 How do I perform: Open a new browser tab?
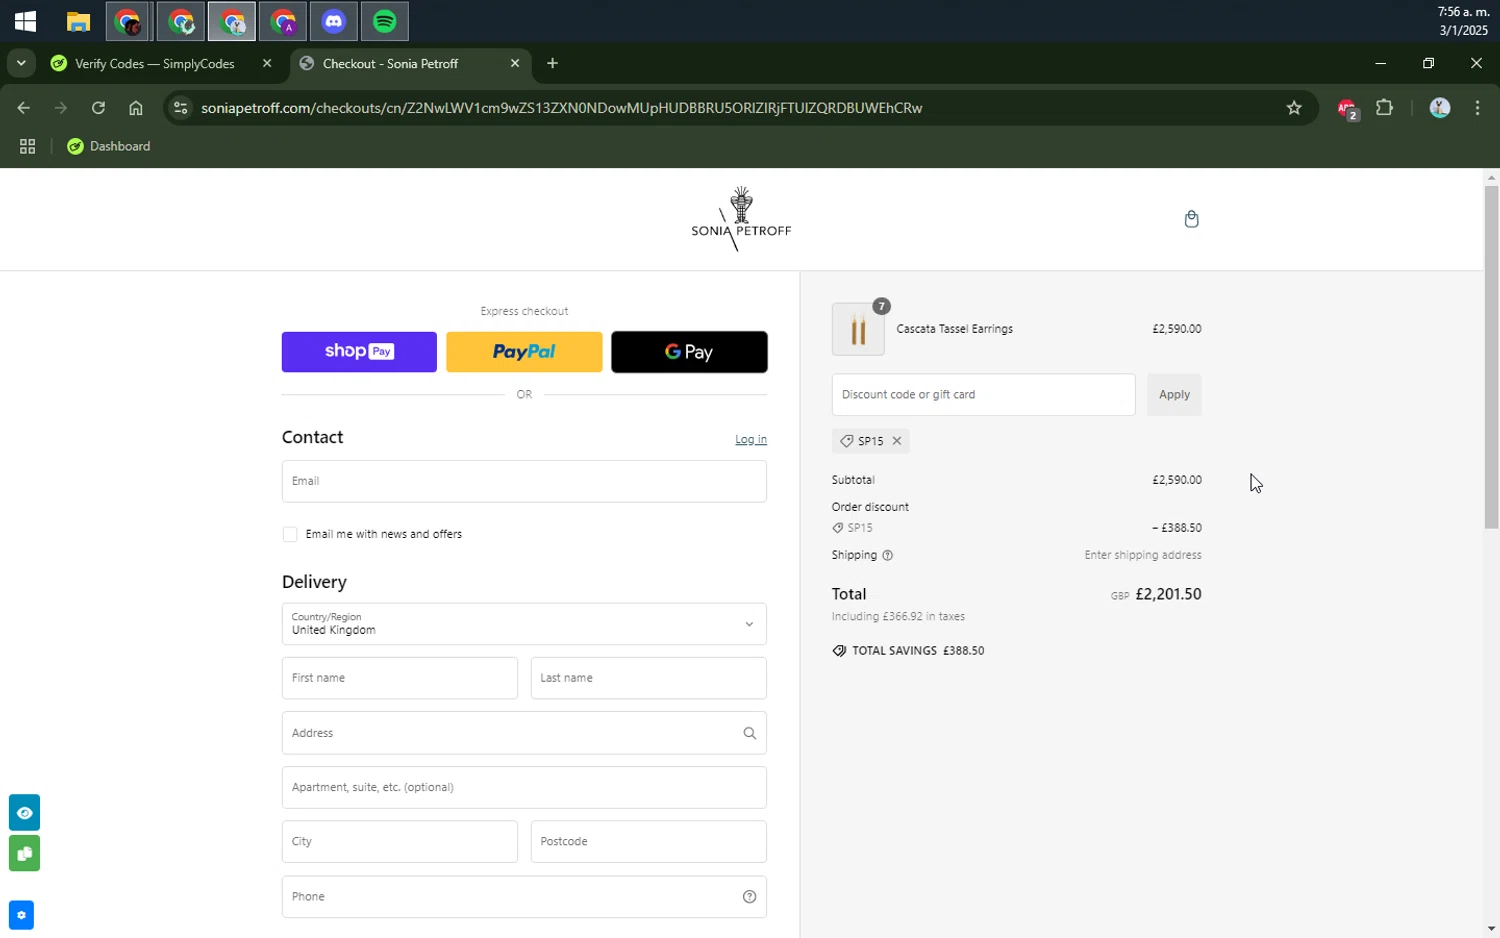point(552,63)
